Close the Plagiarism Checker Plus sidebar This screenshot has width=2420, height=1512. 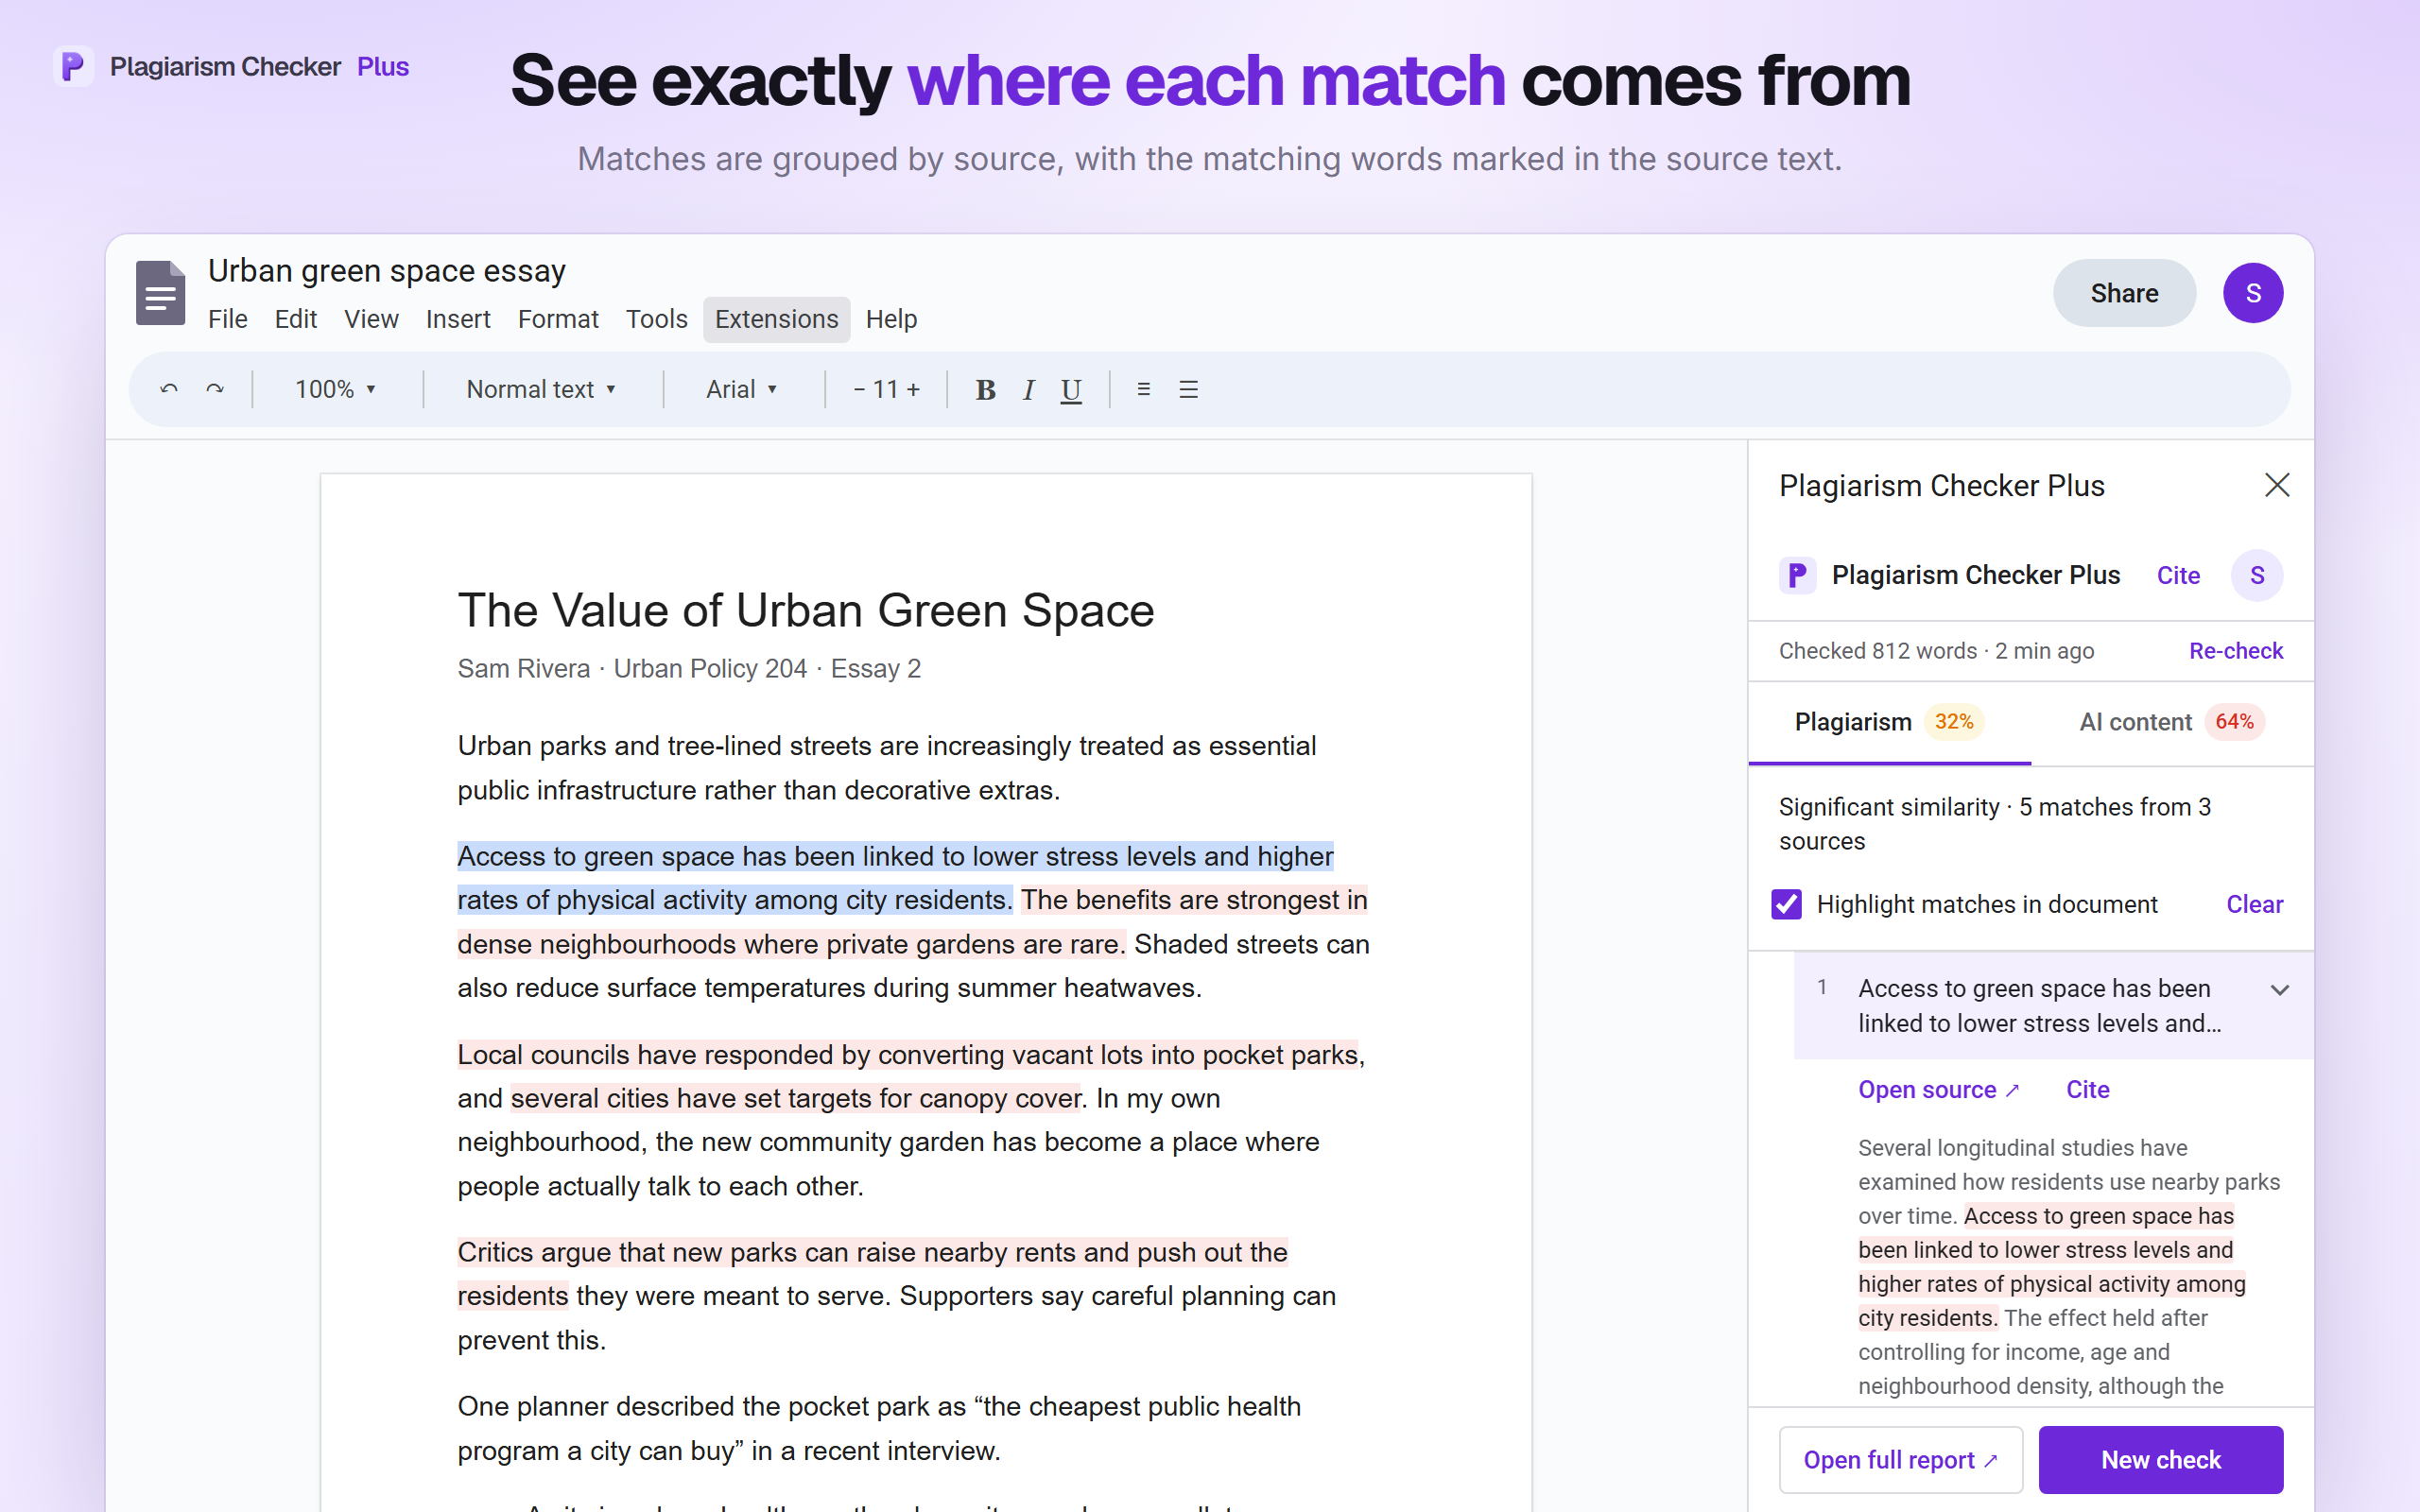(x=2277, y=485)
